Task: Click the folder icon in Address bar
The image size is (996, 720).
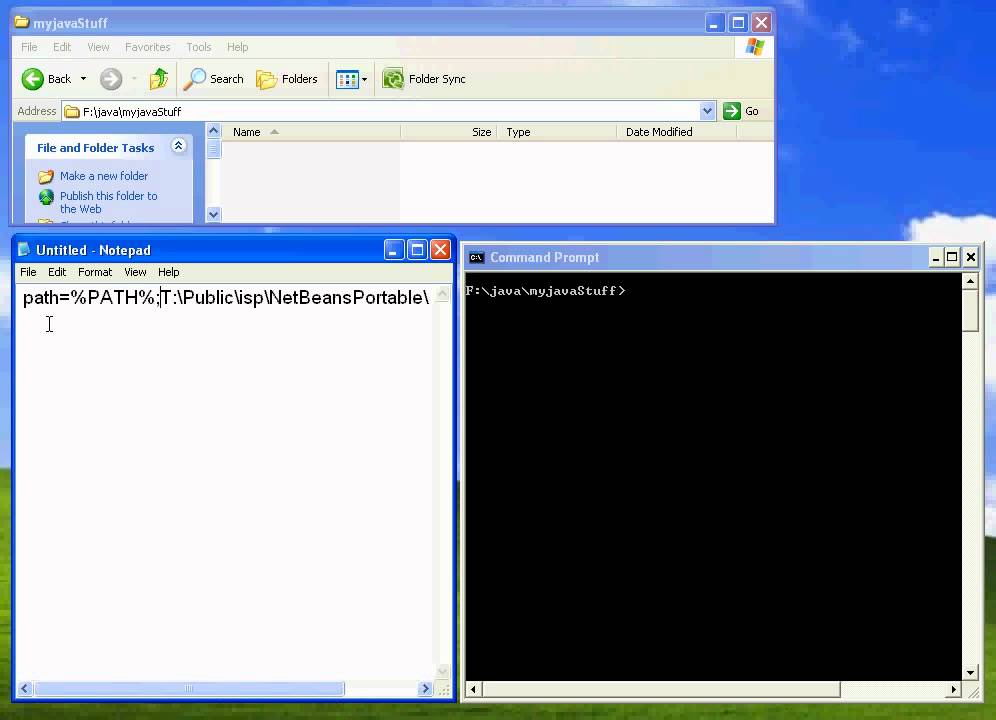Action: pos(72,112)
